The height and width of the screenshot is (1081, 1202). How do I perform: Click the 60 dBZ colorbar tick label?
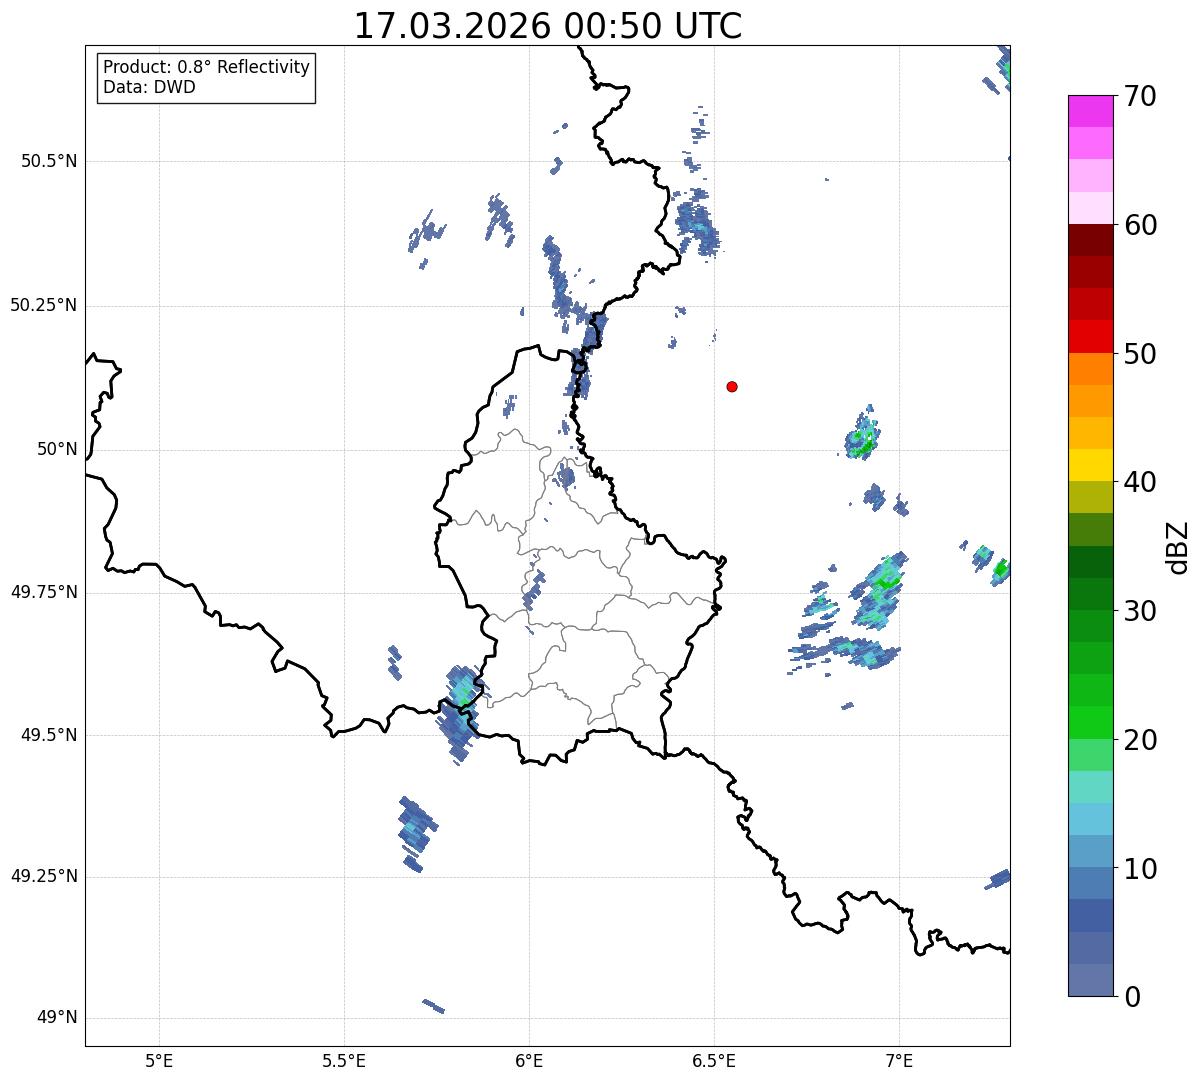(1141, 226)
